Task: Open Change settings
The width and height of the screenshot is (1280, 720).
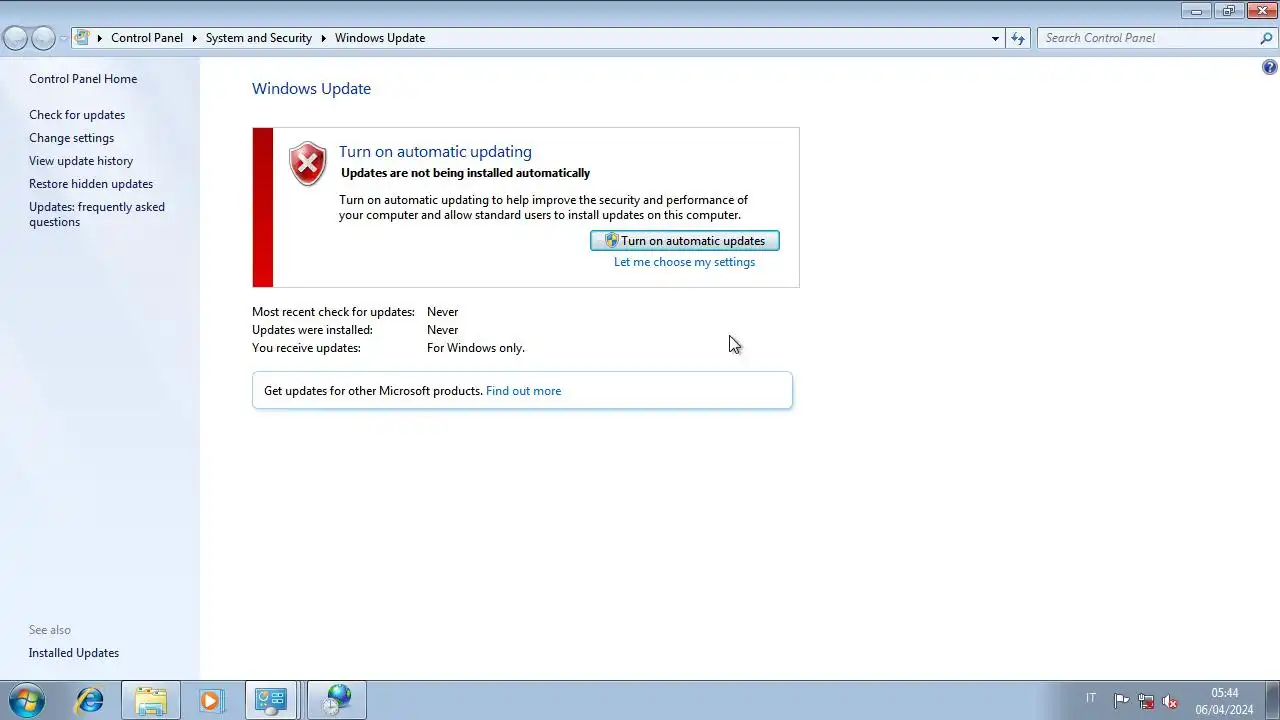Action: tap(71, 138)
